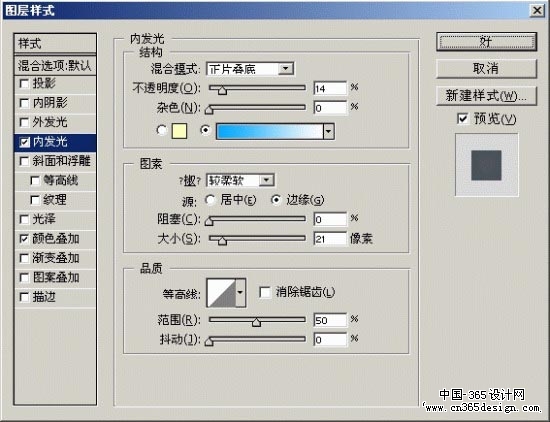550x422 pixels.
Task: Expand the gradient dropdown arrow
Action: pos(328,131)
